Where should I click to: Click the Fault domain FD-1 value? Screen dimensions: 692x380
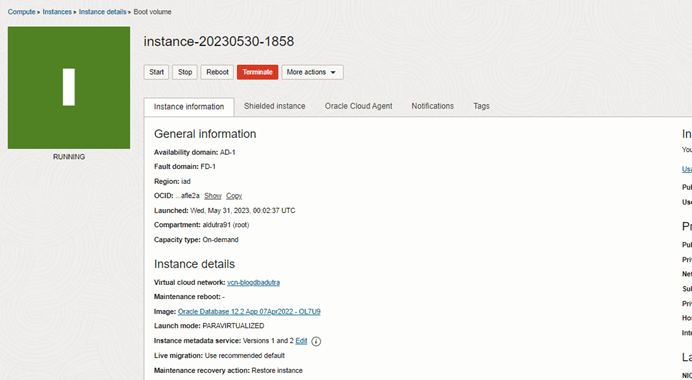pos(208,166)
